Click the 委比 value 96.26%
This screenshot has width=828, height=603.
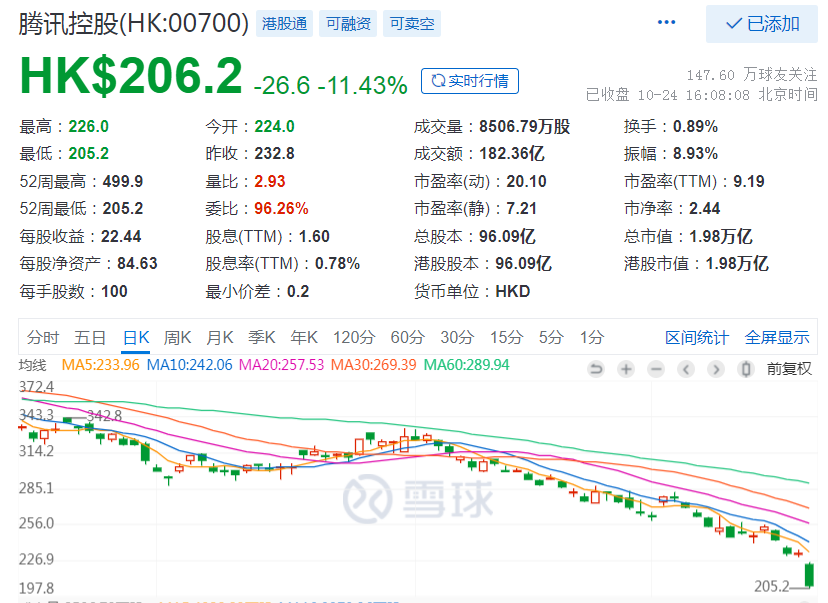[281, 209]
